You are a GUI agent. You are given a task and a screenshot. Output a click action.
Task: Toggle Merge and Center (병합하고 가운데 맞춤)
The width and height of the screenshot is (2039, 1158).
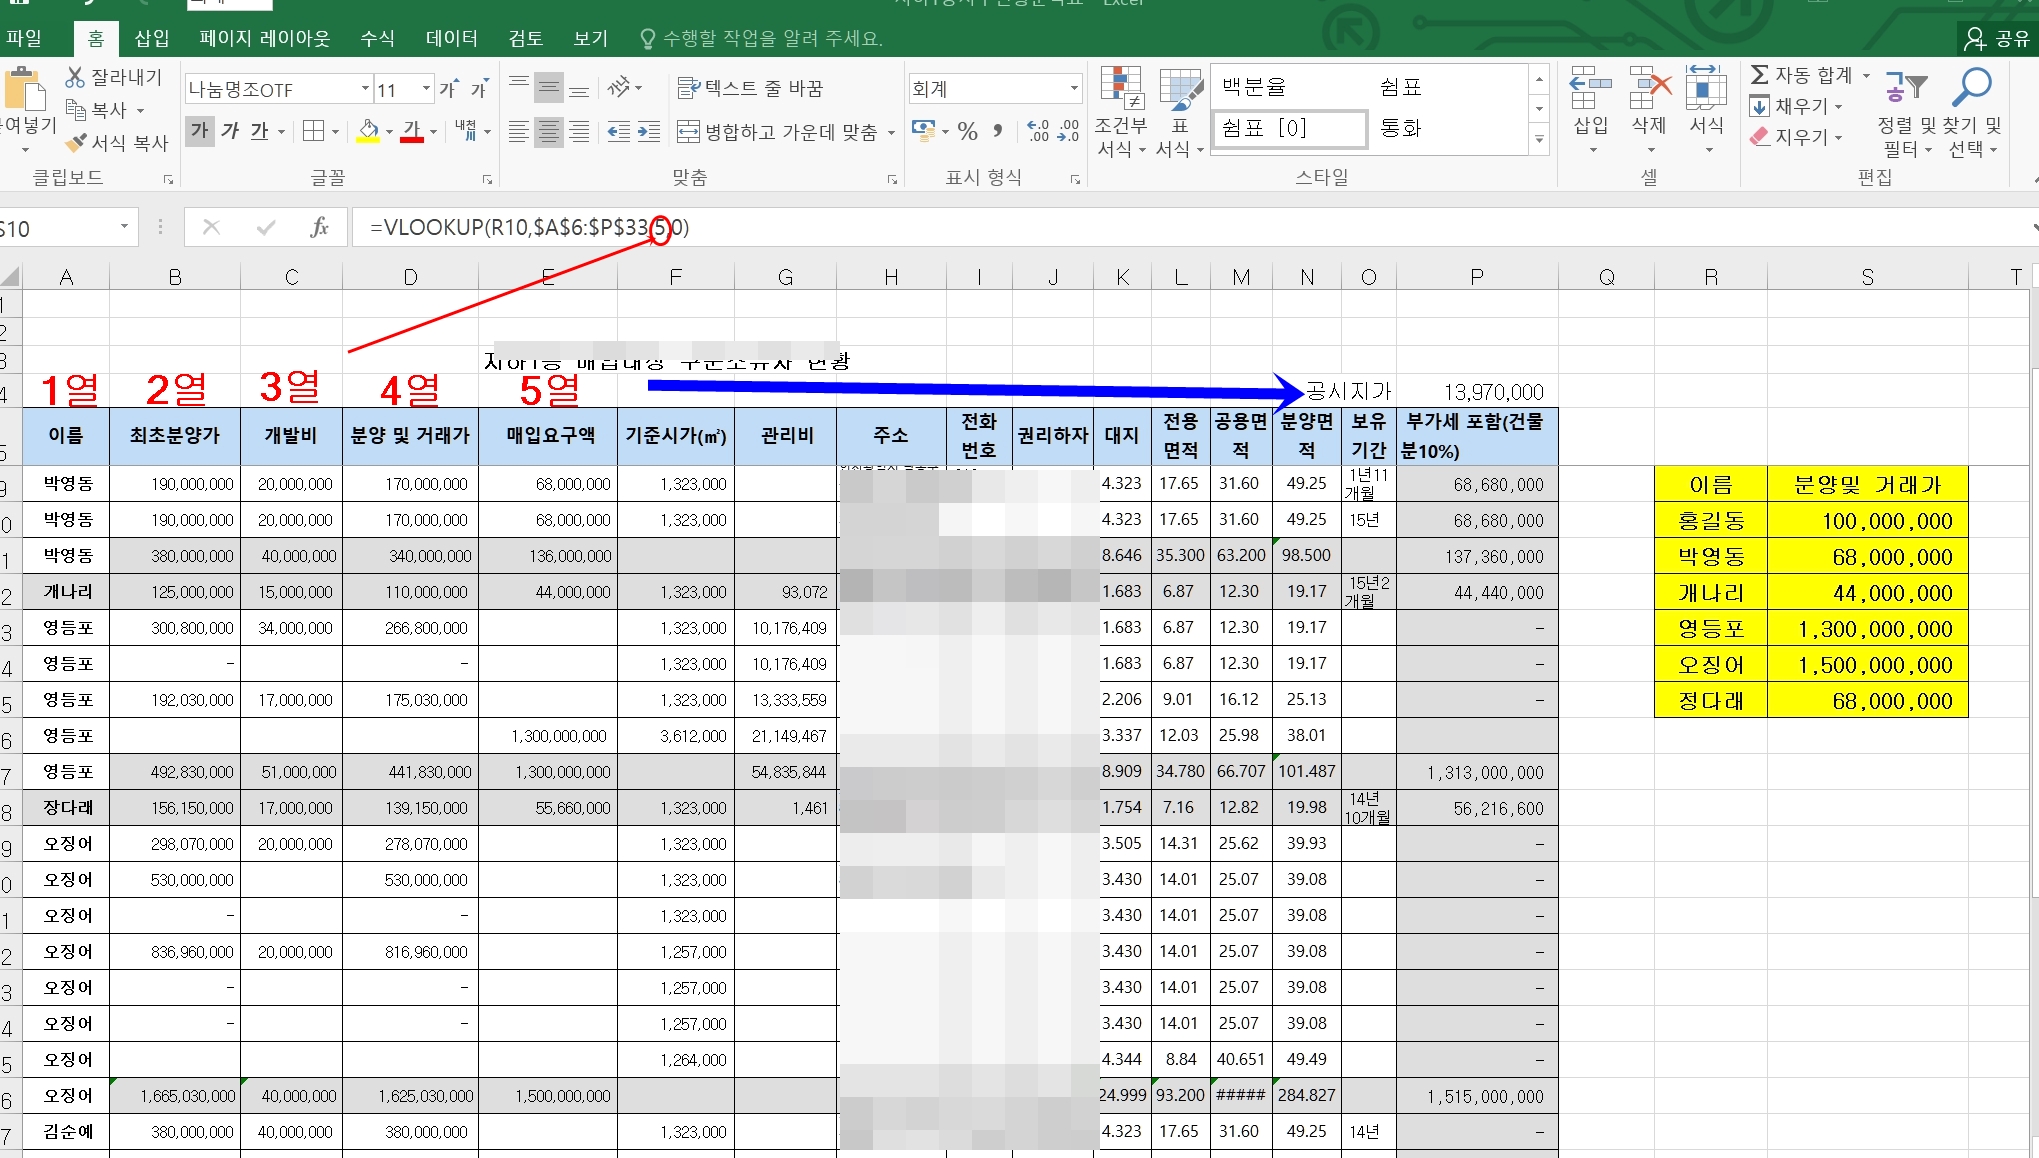777,132
